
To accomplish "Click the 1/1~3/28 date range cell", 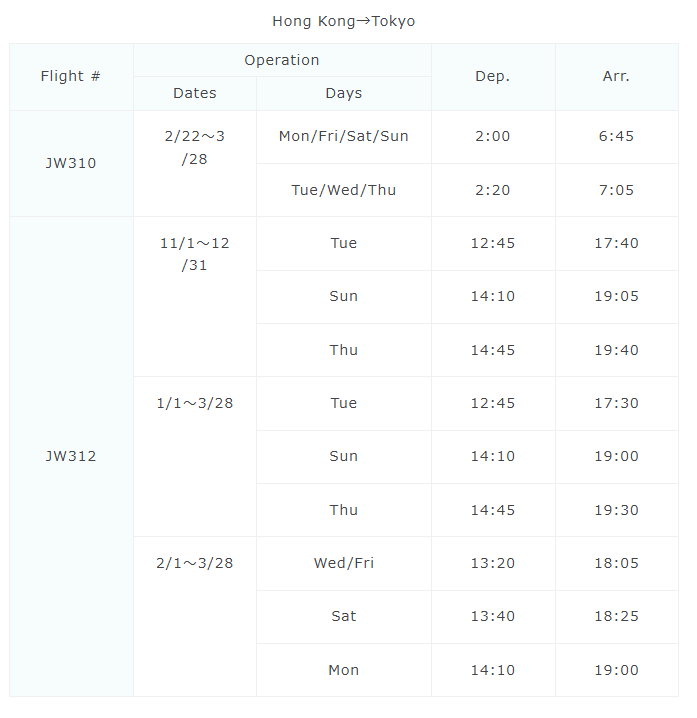I will pyautogui.click(x=195, y=403).
